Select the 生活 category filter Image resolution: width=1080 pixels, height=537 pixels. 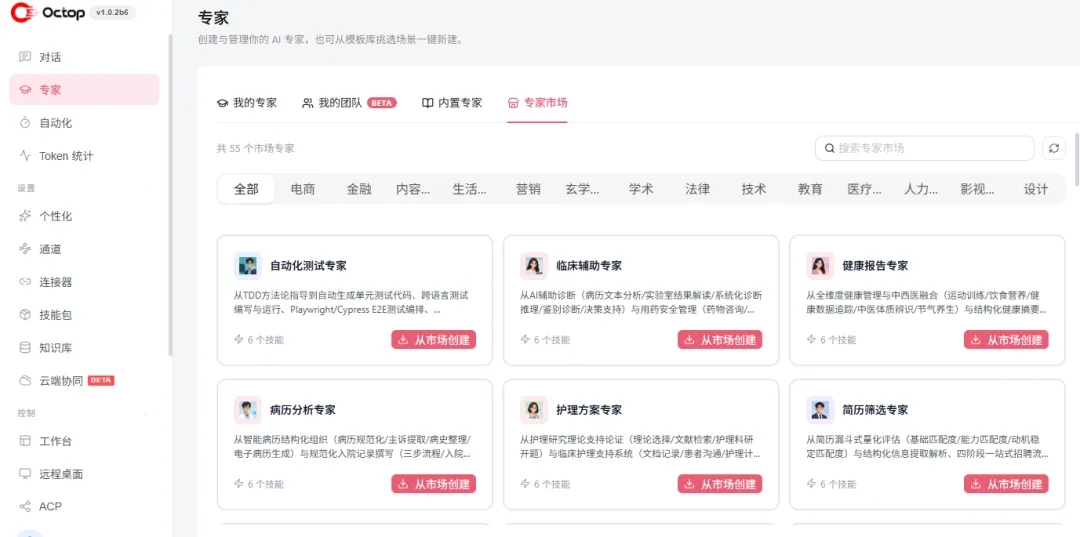pyautogui.click(x=470, y=189)
